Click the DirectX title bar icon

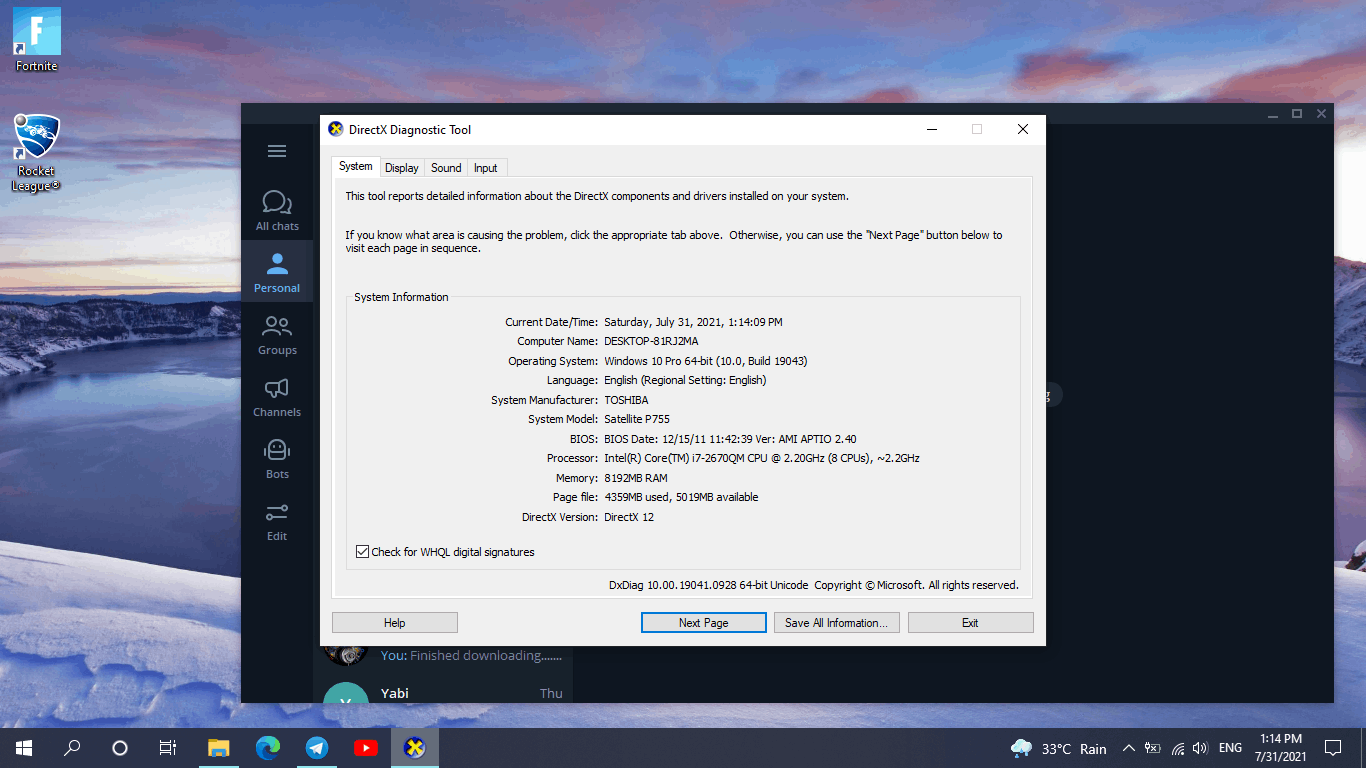coord(336,129)
